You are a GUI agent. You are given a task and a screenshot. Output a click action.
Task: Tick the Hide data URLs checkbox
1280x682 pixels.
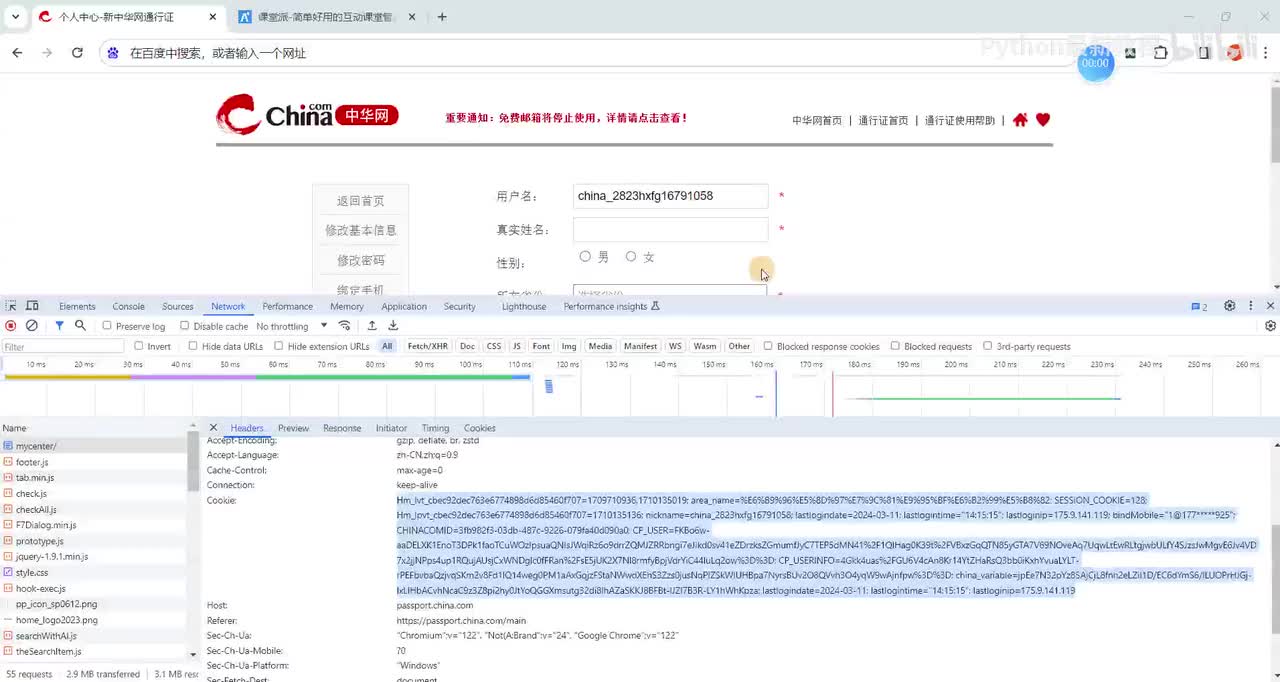193,346
